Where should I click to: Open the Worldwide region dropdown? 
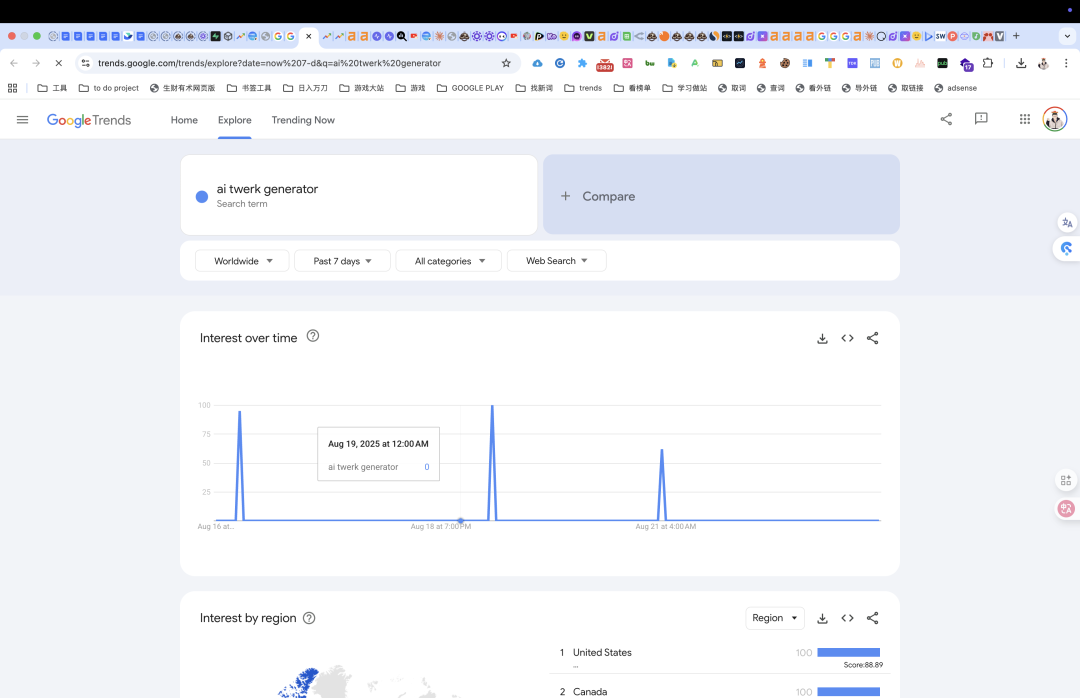[242, 260]
